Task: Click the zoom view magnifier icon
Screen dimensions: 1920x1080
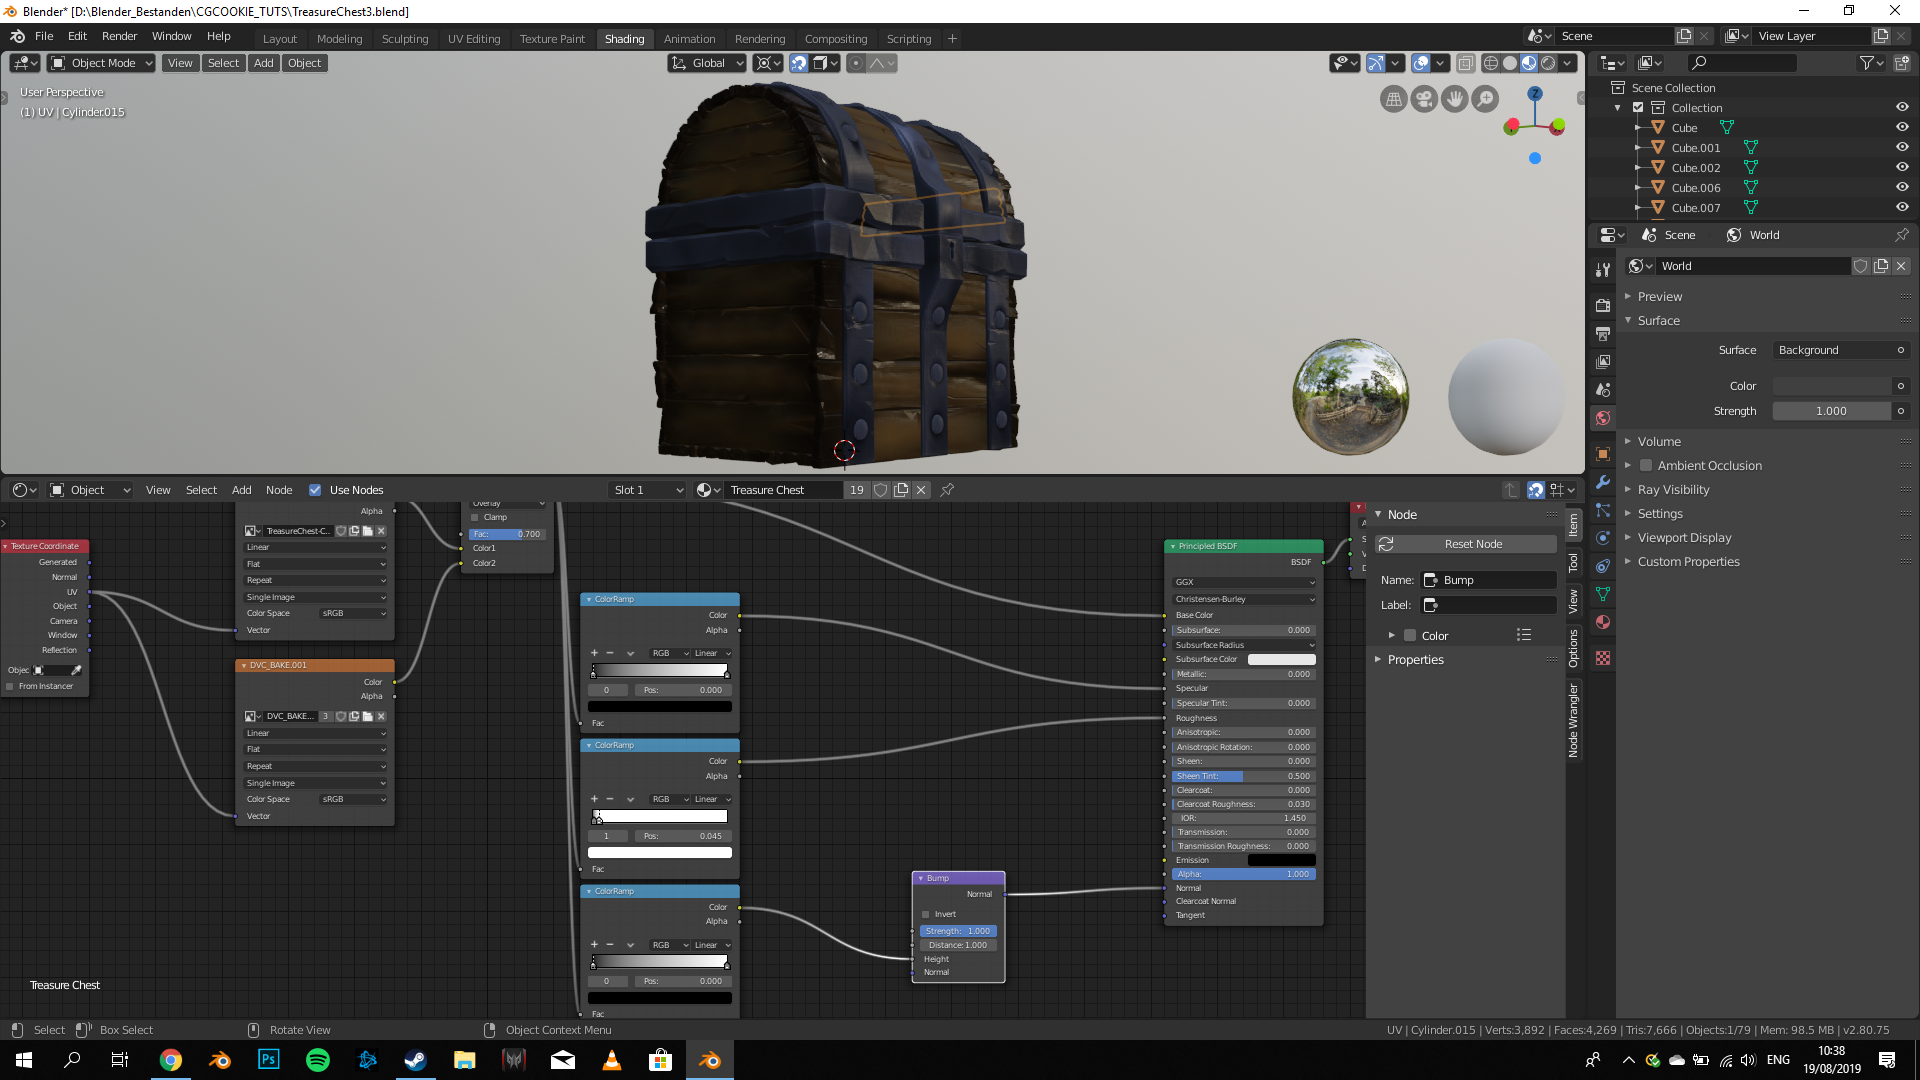Action: pos(1485,99)
